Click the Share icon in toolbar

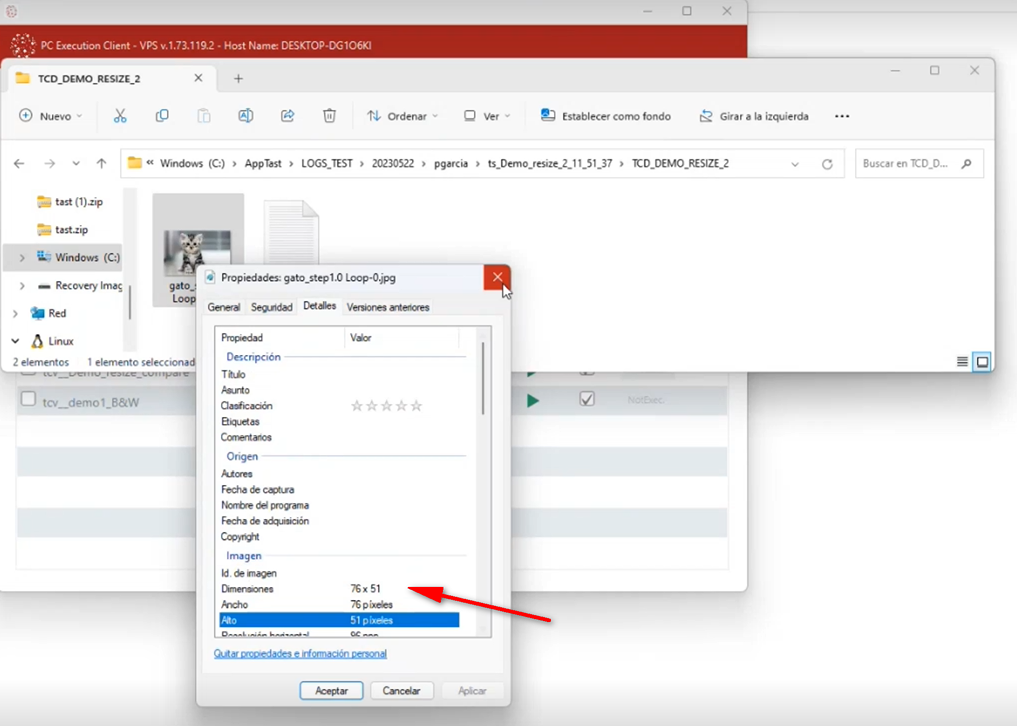pos(287,116)
